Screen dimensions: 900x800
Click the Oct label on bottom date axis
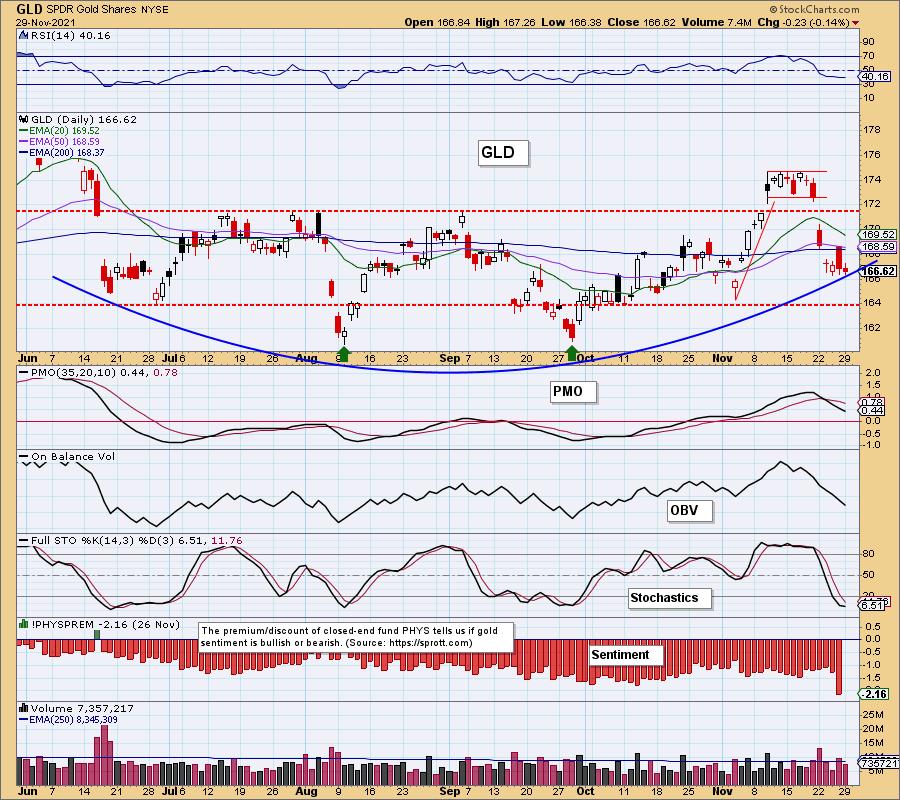(585, 791)
